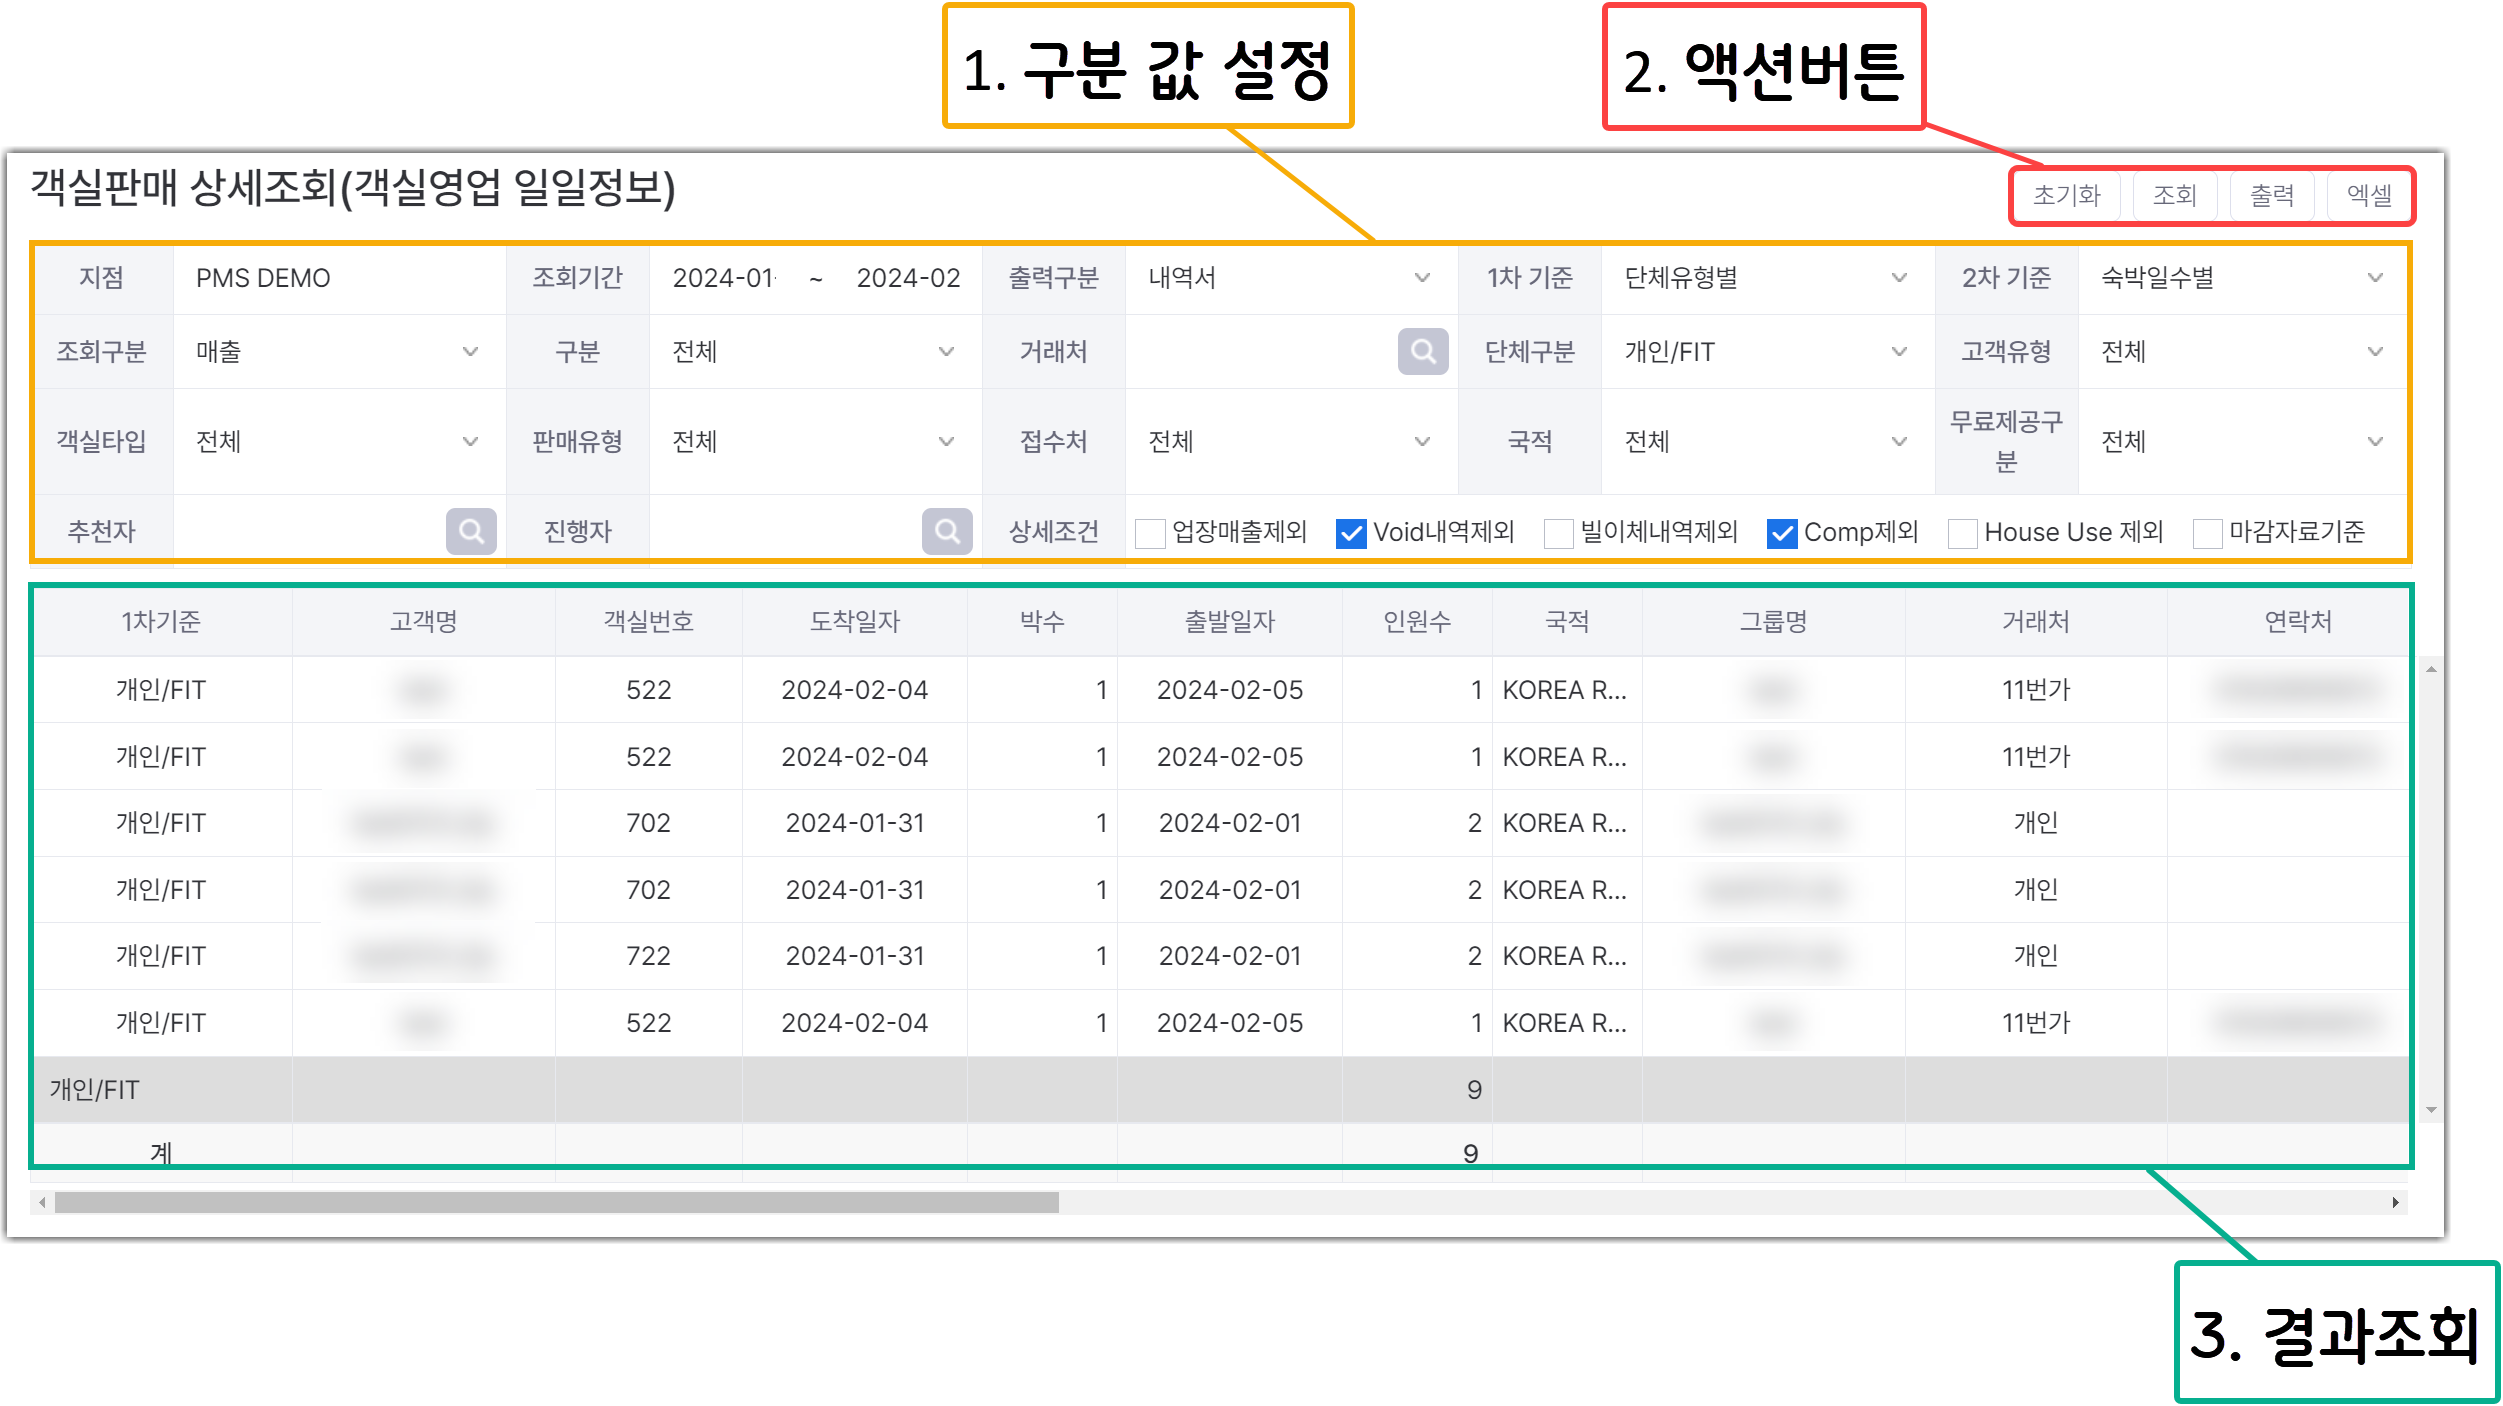2503x1406 pixels.
Task: Click the 도착일자 column header
Action: coord(854,622)
